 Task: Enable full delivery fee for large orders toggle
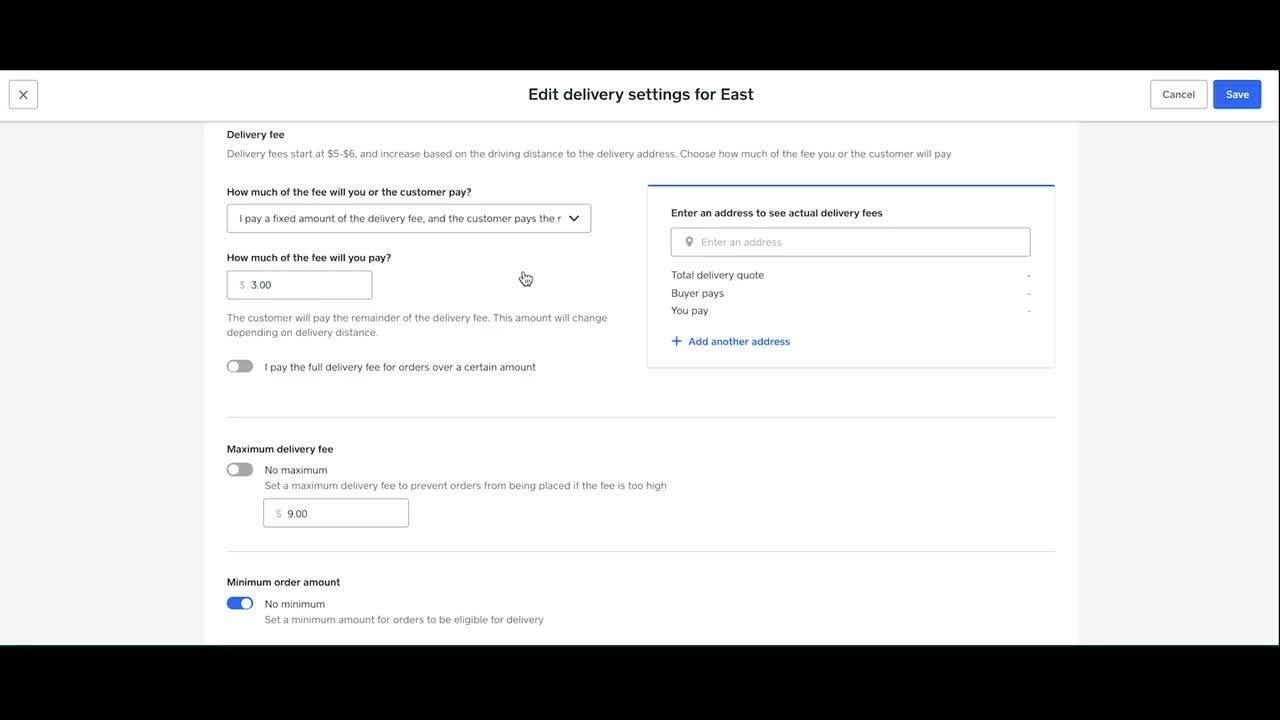click(240, 367)
